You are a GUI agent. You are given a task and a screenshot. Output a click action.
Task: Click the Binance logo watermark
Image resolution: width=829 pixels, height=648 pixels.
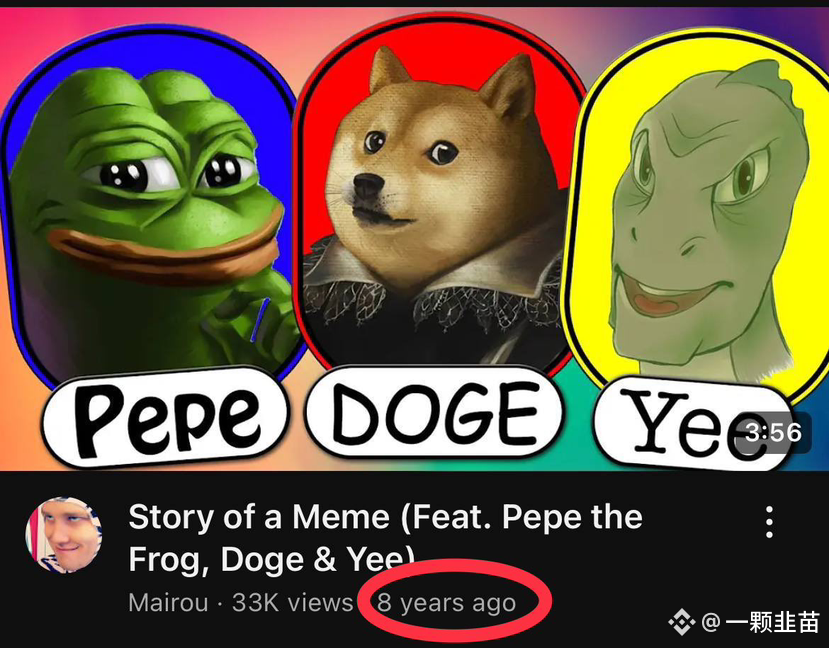[x=681, y=622]
